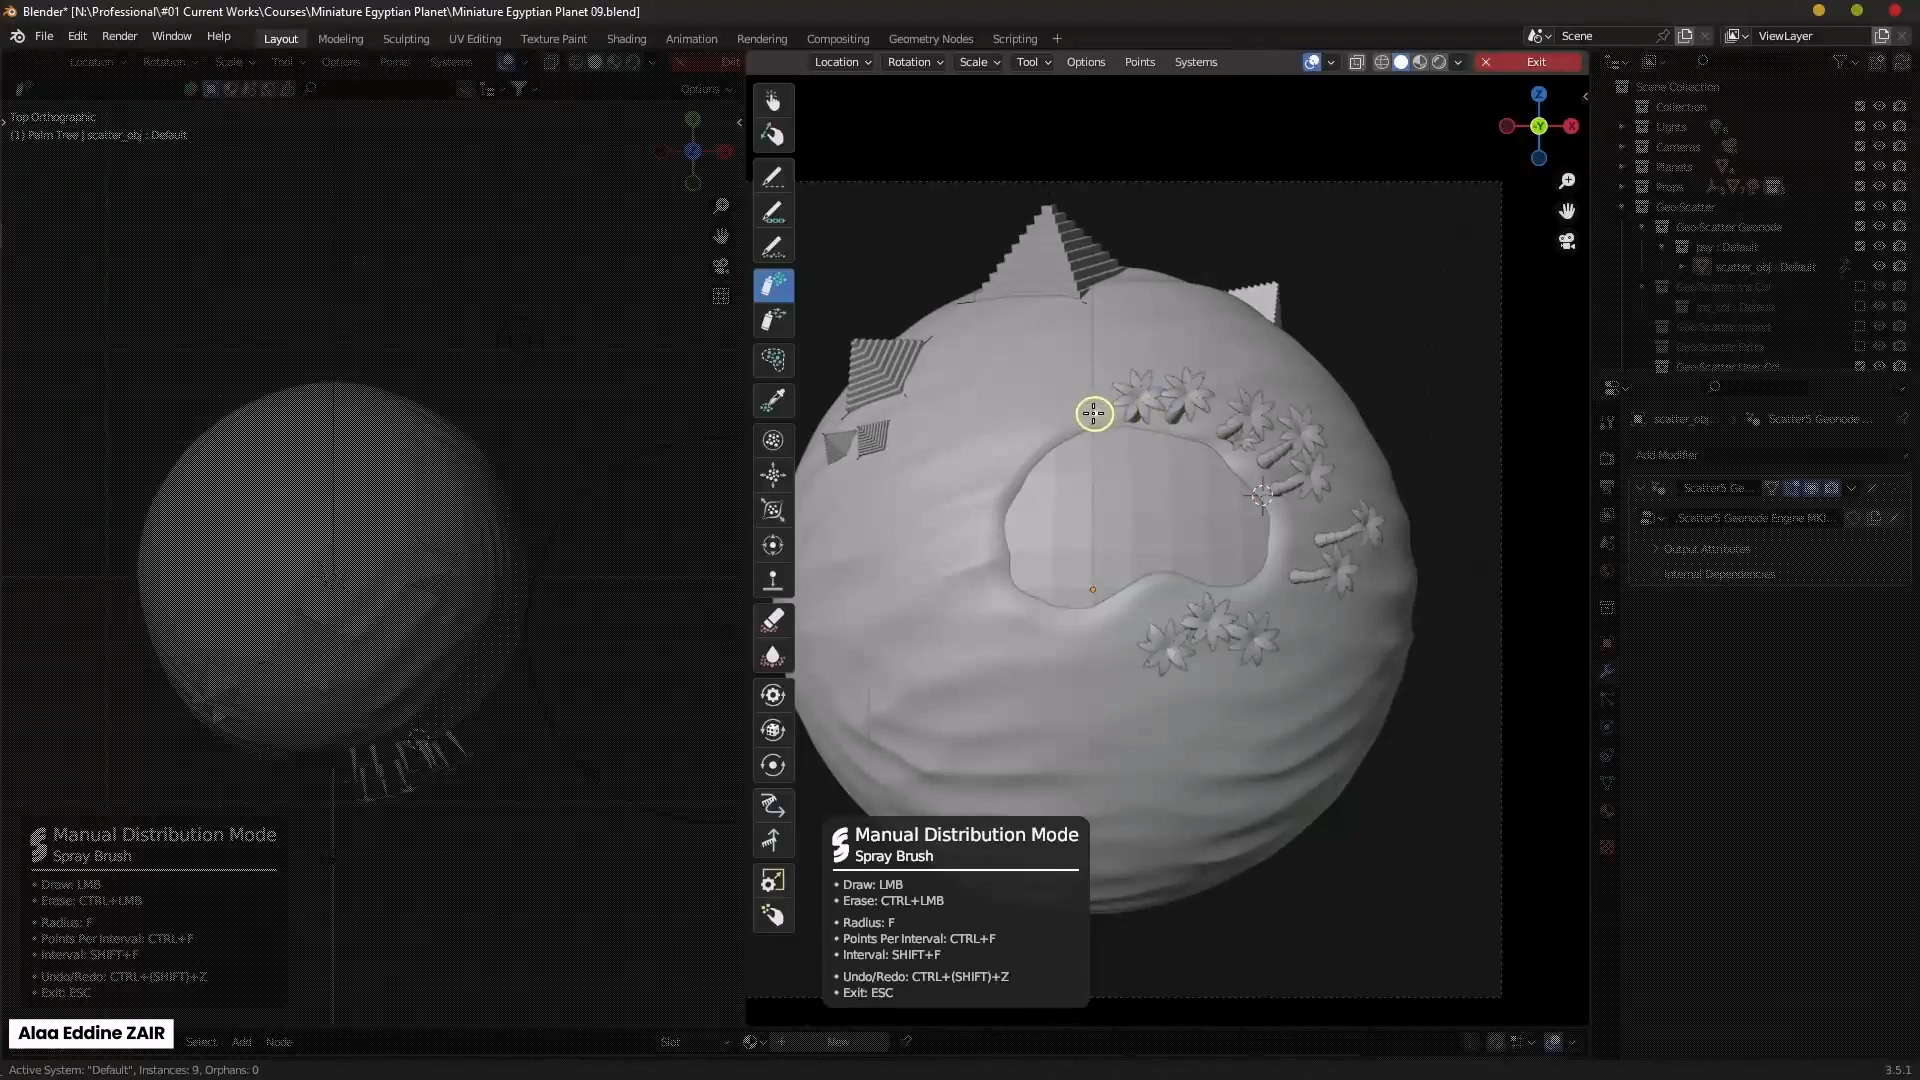1920x1080 pixels.
Task: Click the camera view icon on viewport edge
Action: pos(1567,242)
